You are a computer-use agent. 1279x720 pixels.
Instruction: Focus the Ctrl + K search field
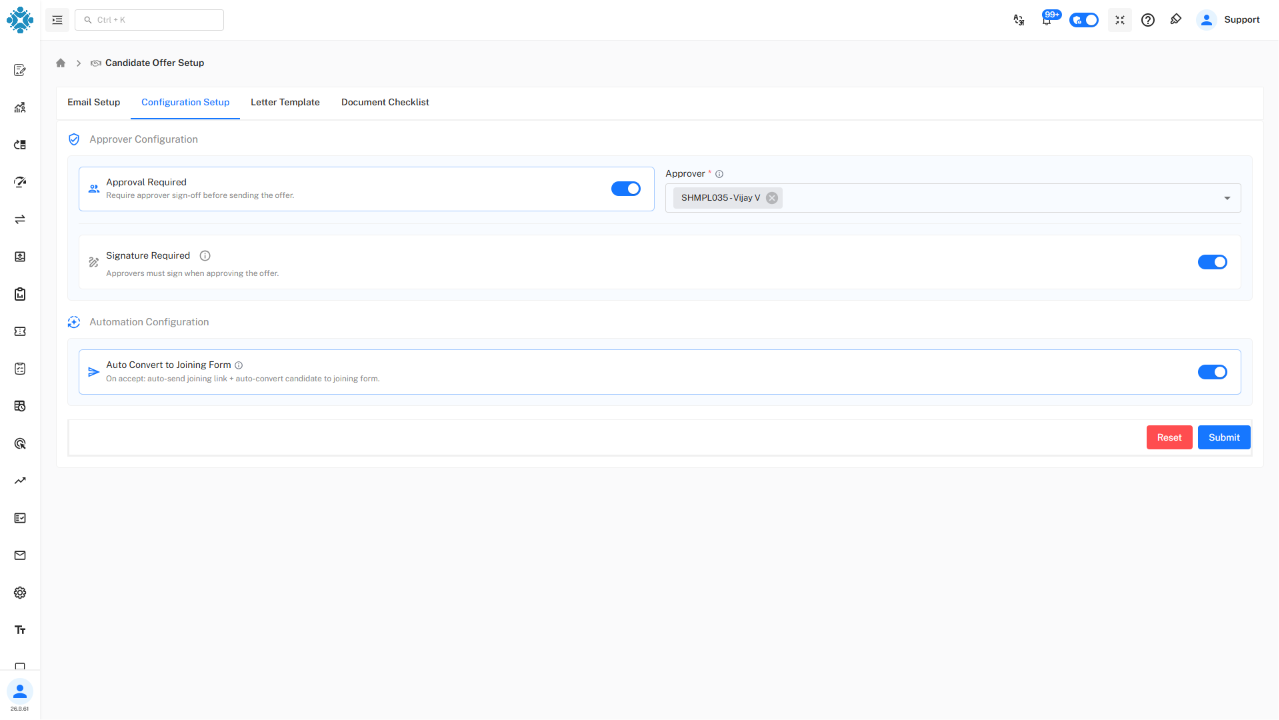(149, 20)
